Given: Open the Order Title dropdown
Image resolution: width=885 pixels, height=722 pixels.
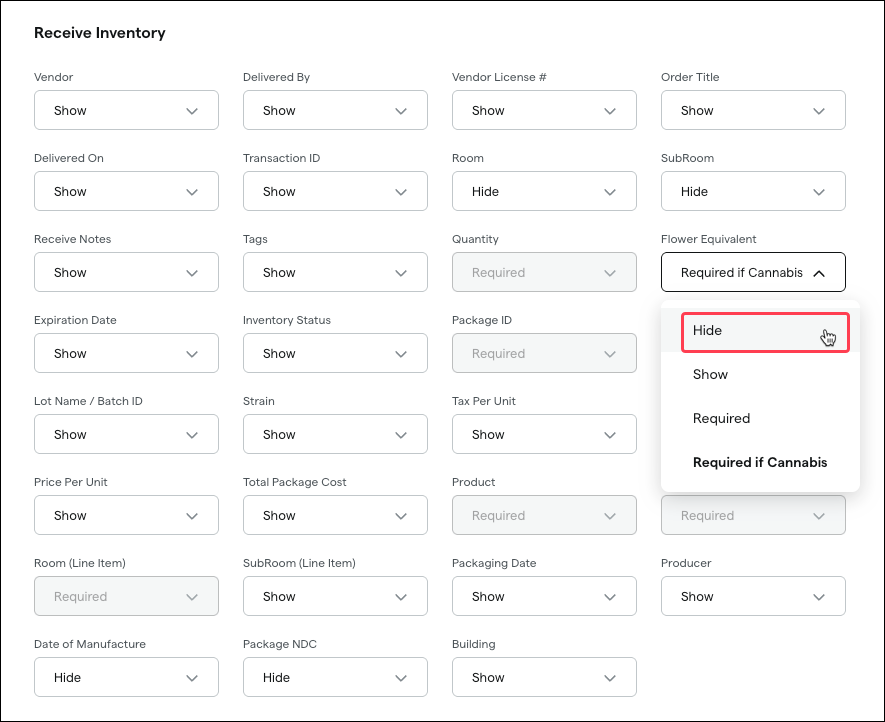Looking at the screenshot, I should (x=753, y=110).
